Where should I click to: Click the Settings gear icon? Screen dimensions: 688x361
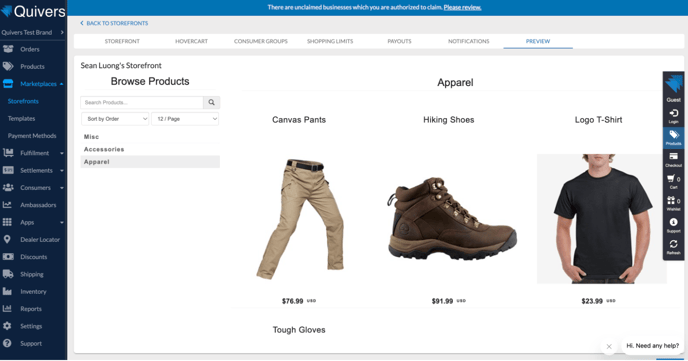point(7,326)
